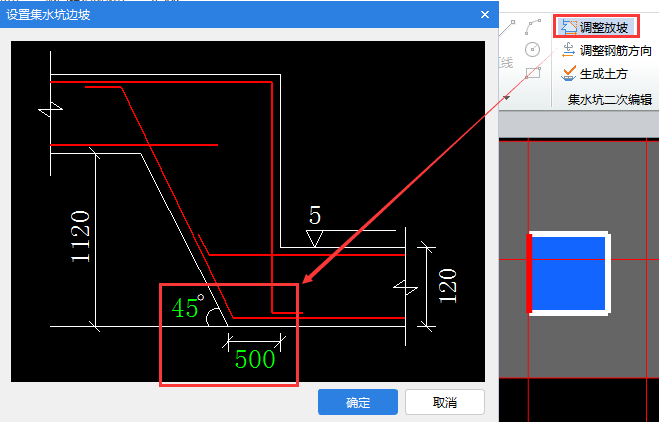Click the 调整钢筋方向 text label
Screen dimensions: 659x422
pos(616,50)
